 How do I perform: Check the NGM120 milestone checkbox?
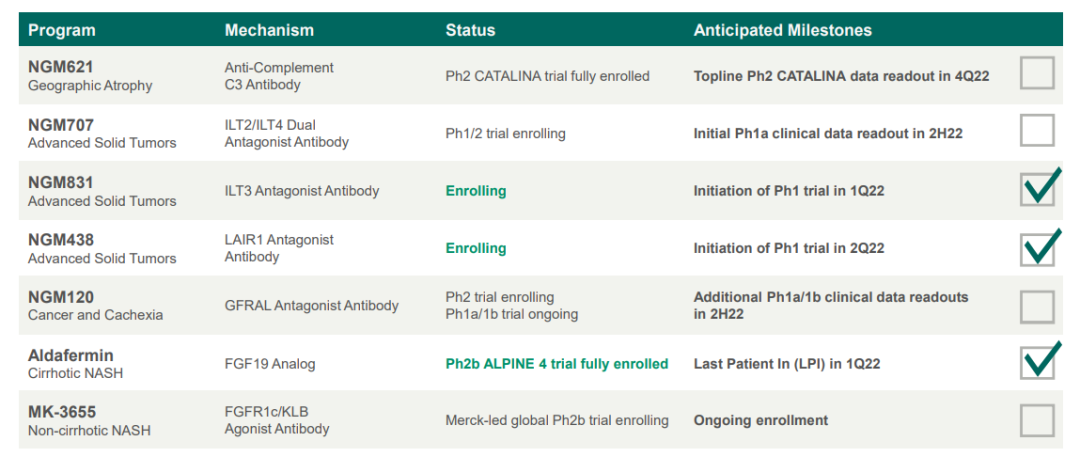1037,306
